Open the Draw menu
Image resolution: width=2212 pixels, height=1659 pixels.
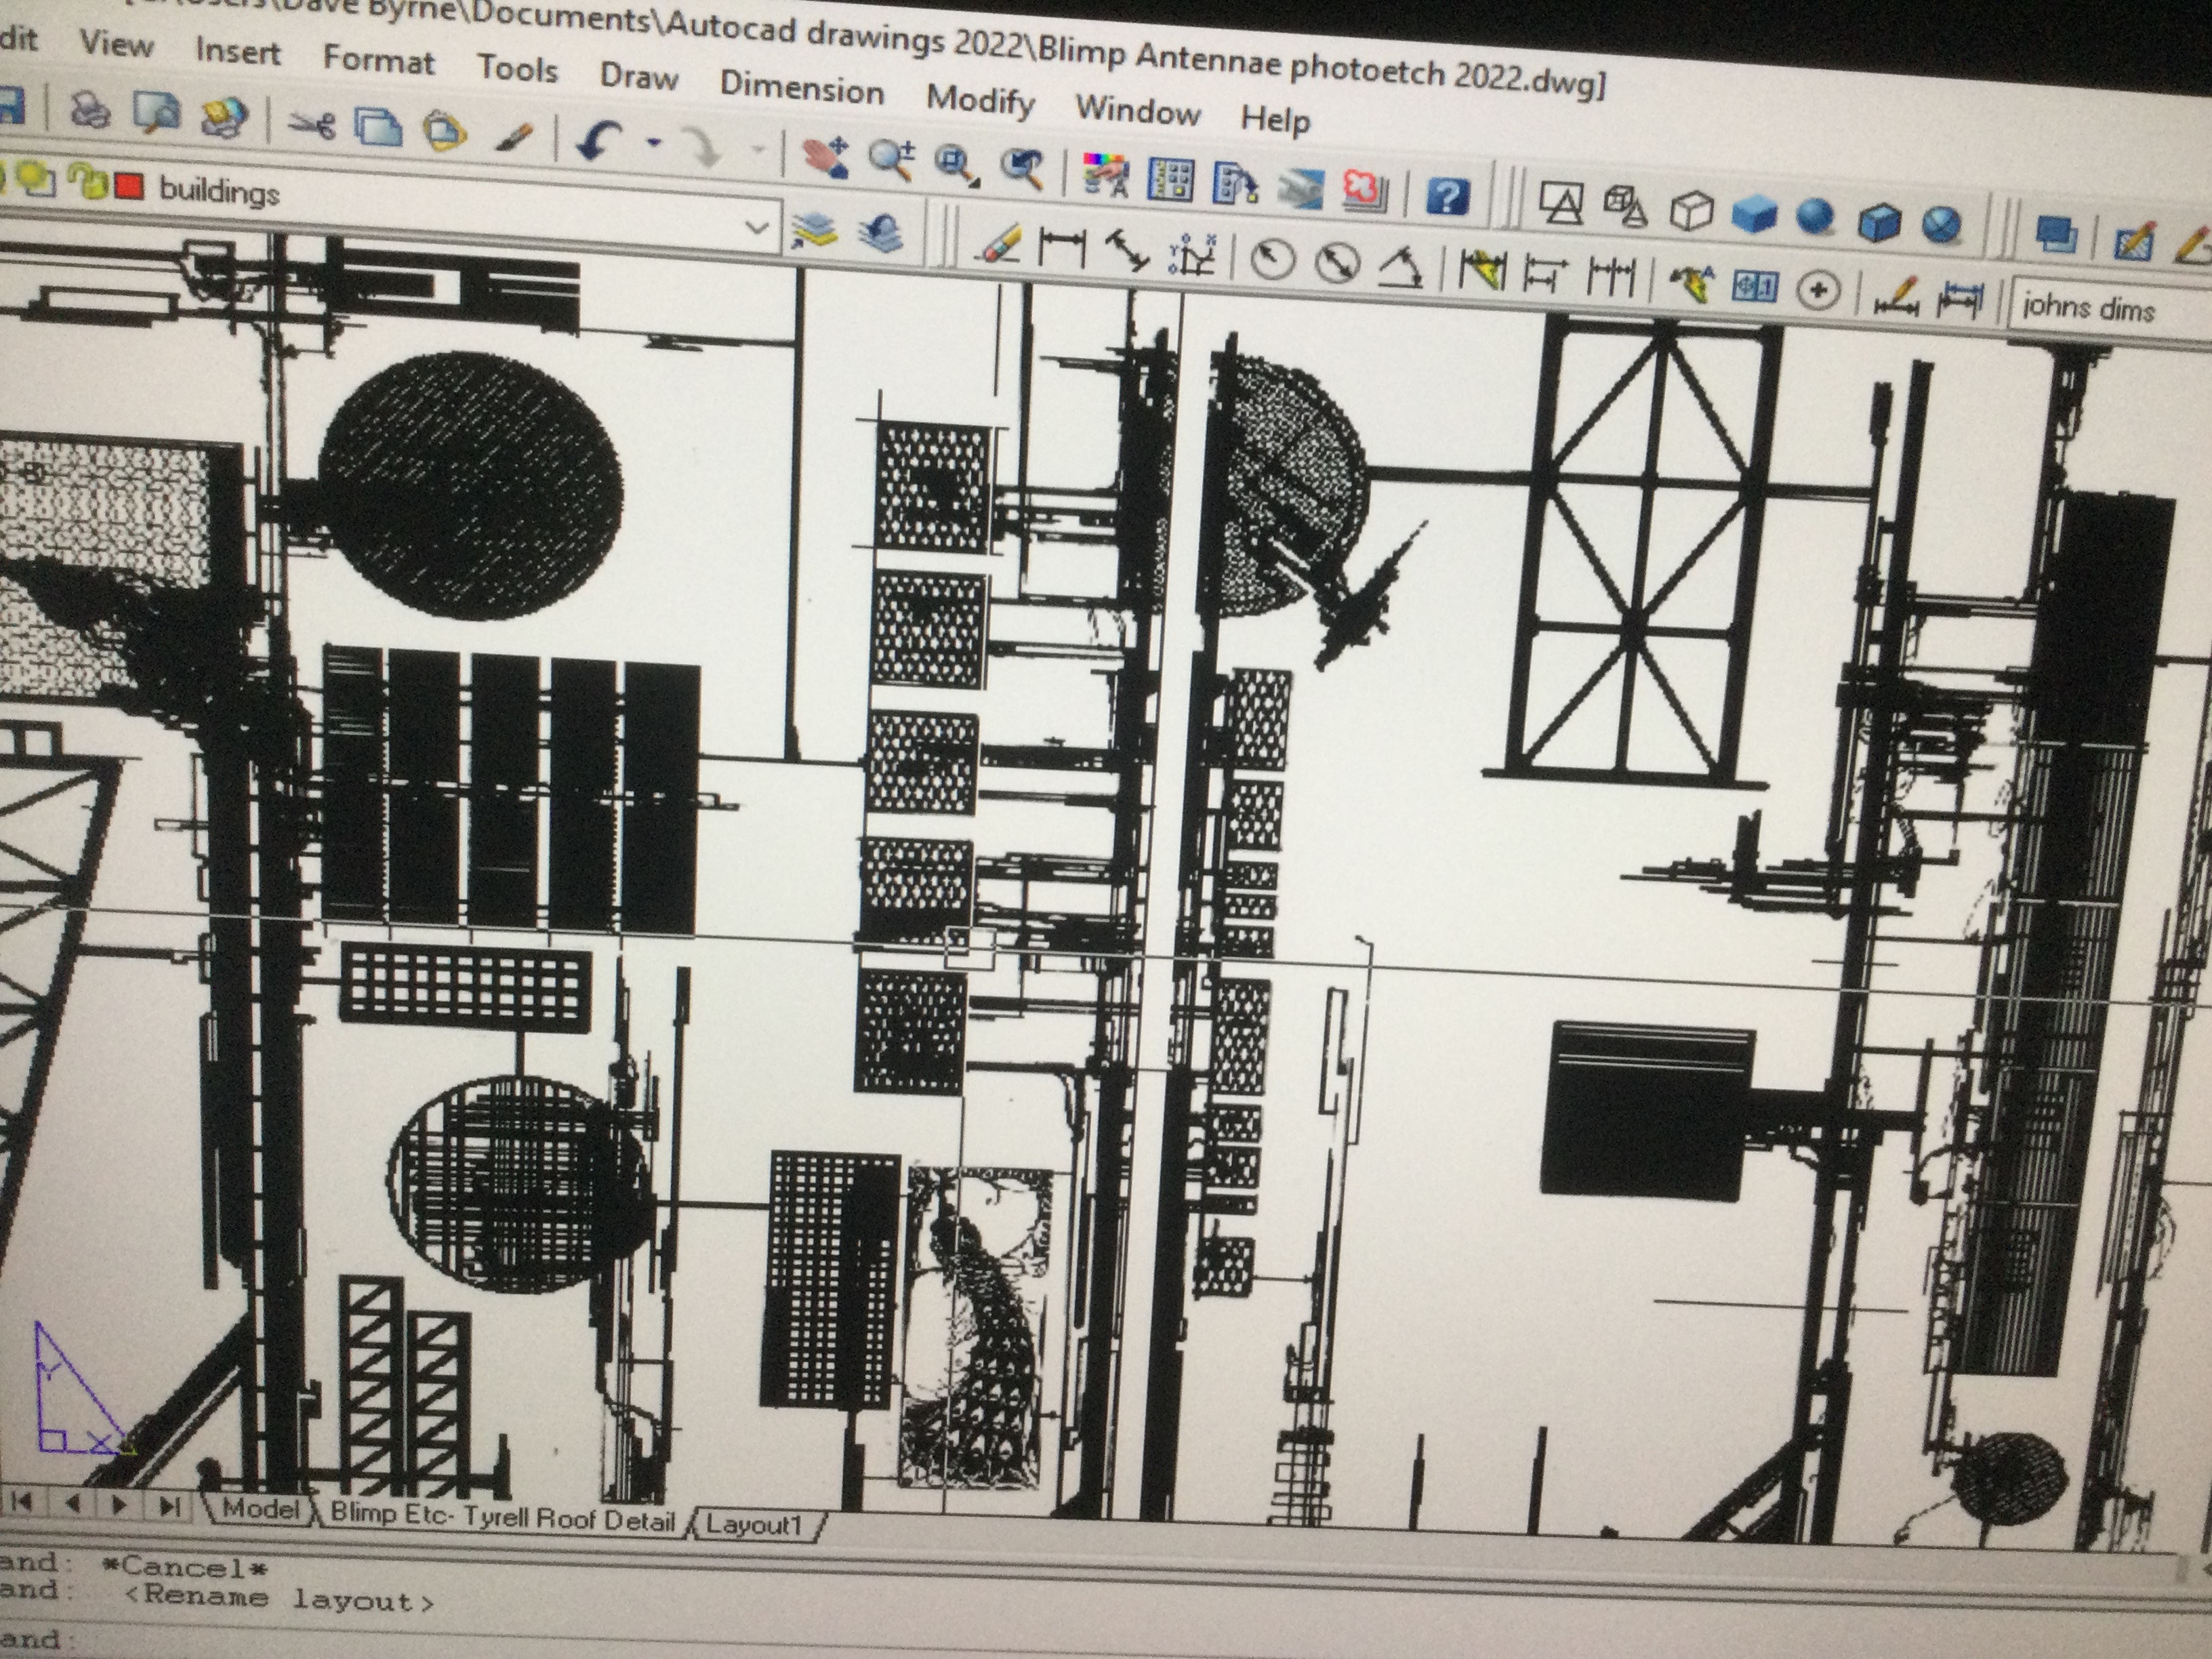pyautogui.click(x=639, y=76)
